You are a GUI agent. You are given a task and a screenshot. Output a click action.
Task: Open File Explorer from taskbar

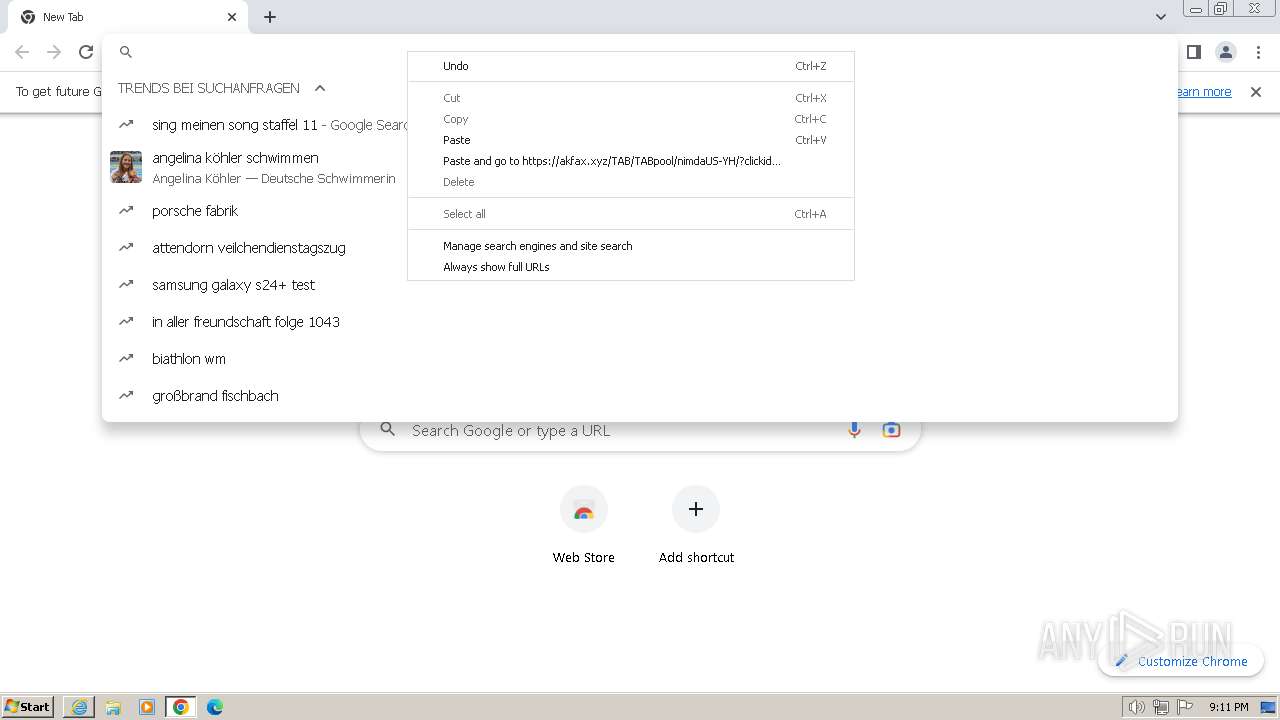113,707
